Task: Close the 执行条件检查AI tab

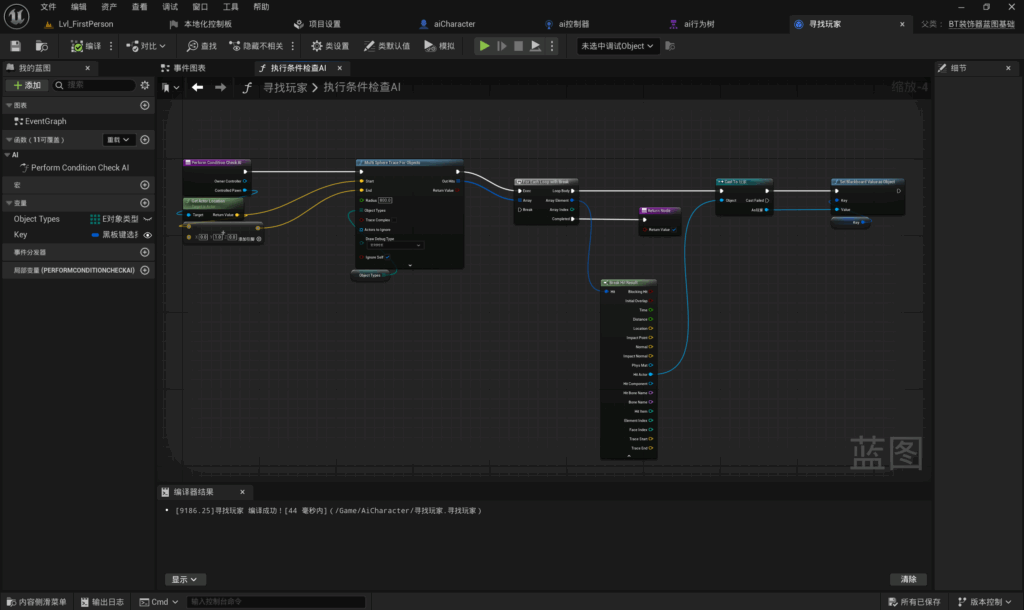Action: 340,68
